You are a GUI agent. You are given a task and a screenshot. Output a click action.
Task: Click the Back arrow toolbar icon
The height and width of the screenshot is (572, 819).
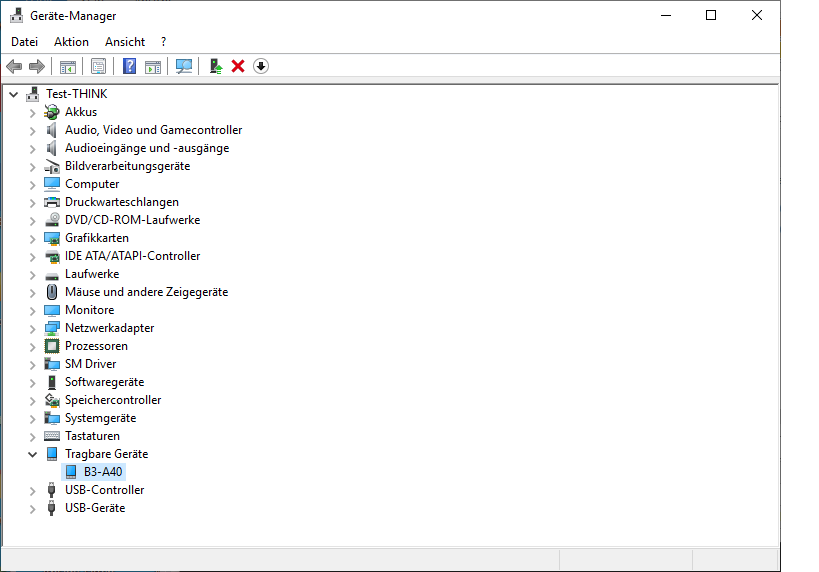tap(14, 66)
